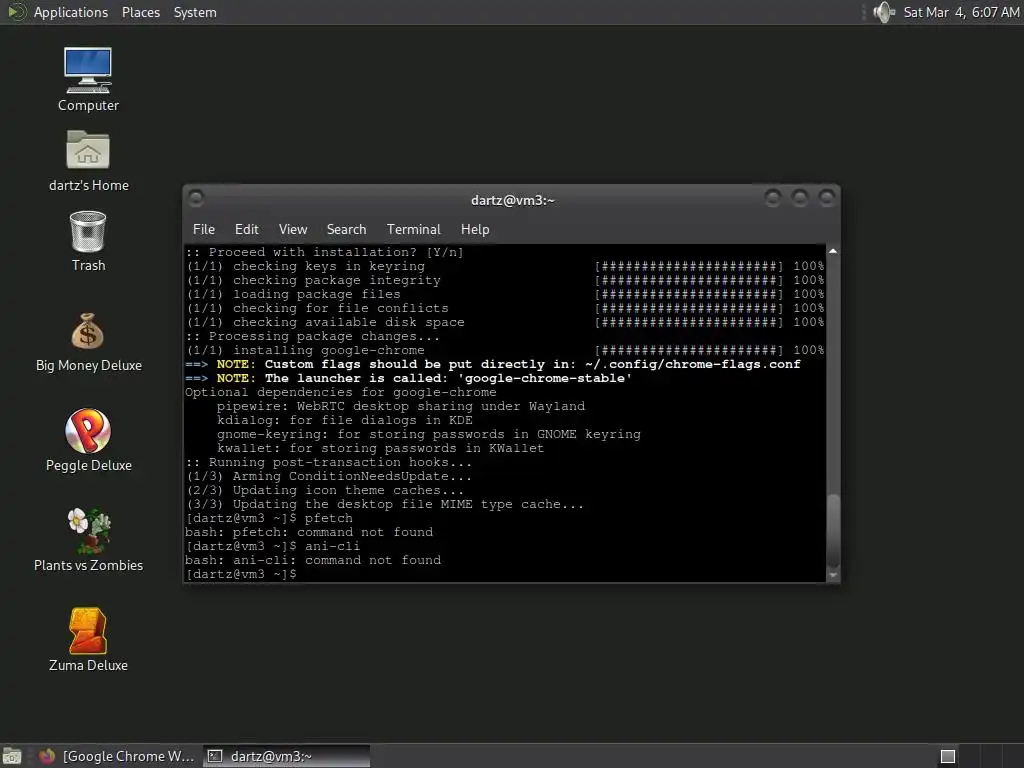
Task: Click 'bash: ani-cli: command not found' line
Action: 313,560
